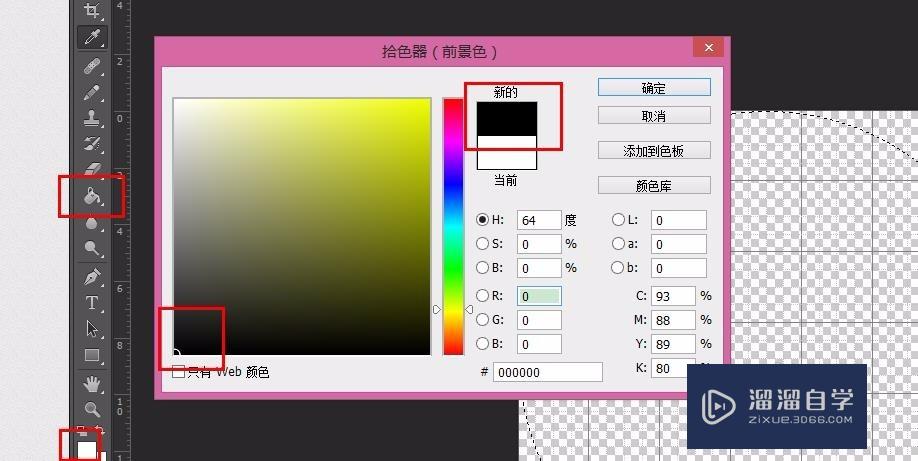Click the 取消 cancel button
918x461 pixels.
point(654,115)
